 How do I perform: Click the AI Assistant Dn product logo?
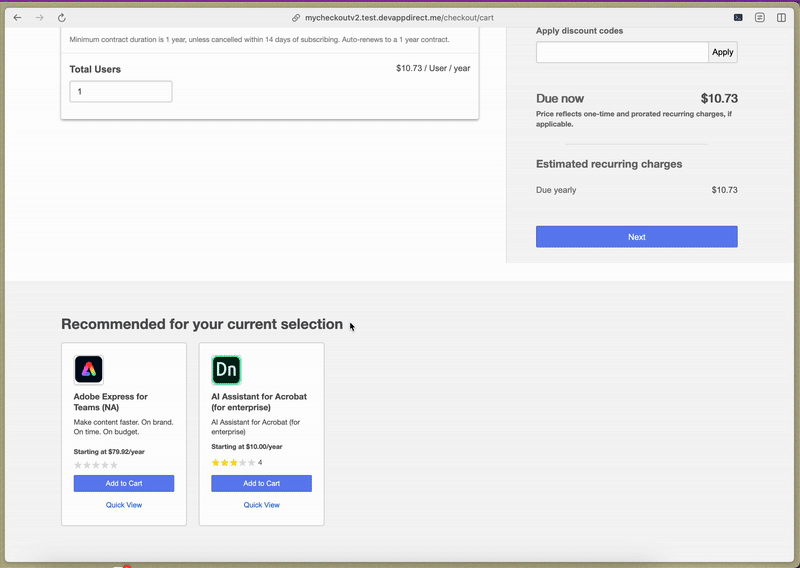226,370
